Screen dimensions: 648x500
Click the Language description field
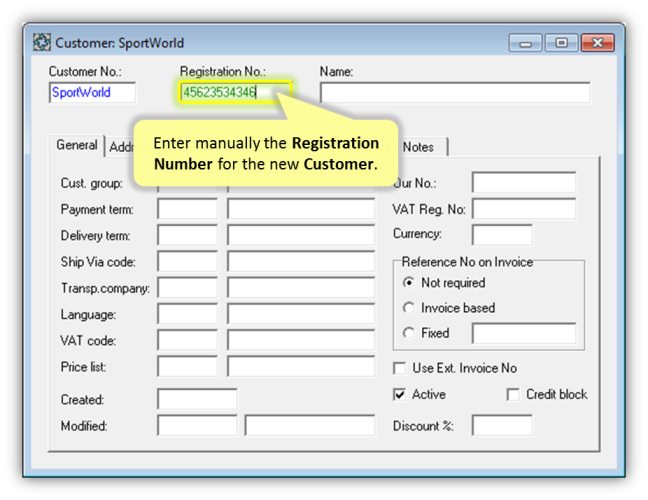pos(301,314)
